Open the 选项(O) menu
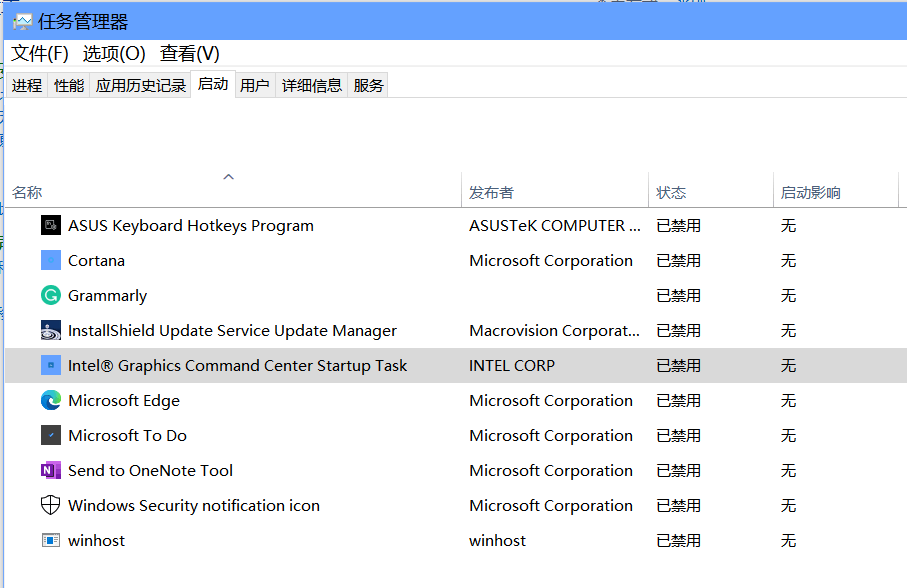 point(114,54)
